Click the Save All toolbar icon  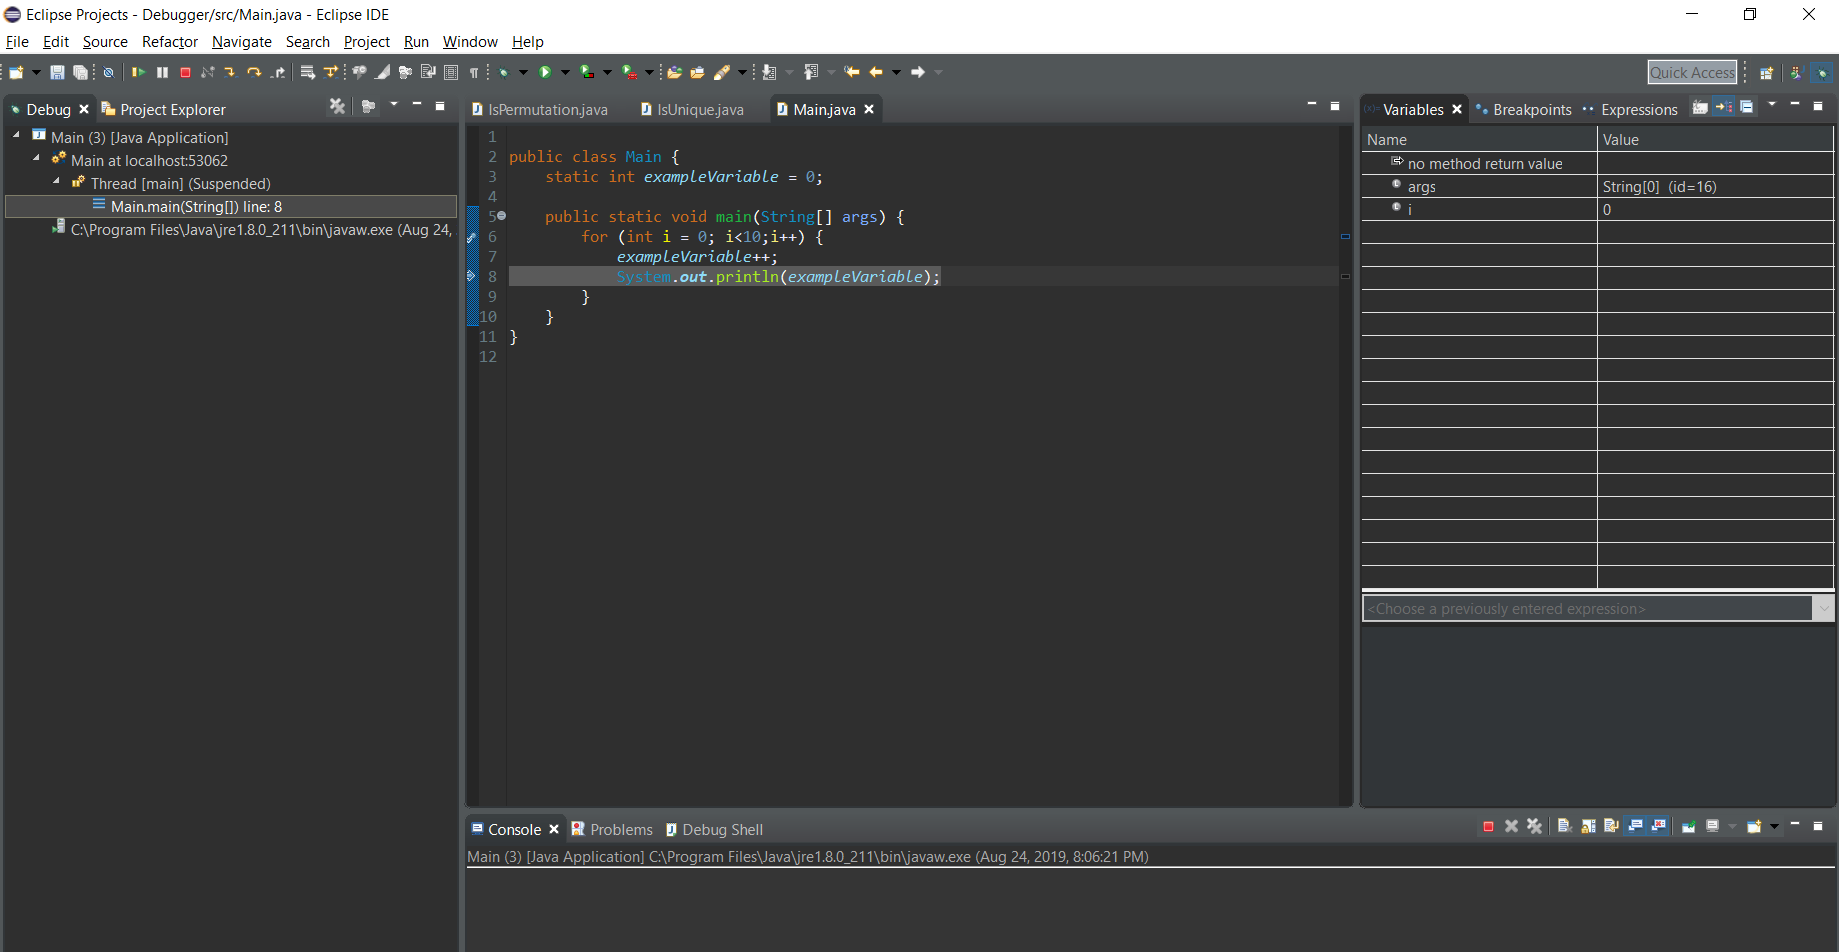pos(80,72)
